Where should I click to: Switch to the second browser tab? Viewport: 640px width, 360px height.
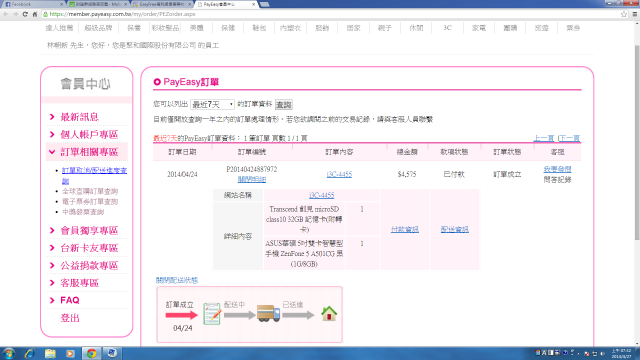coord(98,4)
